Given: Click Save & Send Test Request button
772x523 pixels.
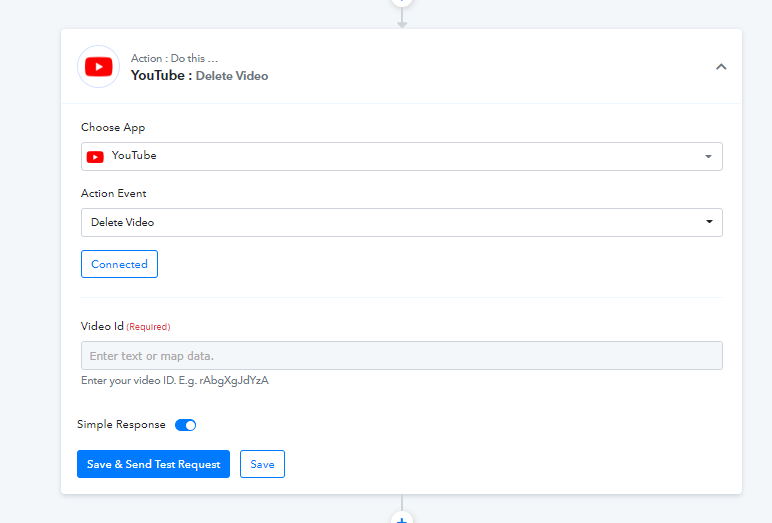Looking at the screenshot, I should click(154, 464).
